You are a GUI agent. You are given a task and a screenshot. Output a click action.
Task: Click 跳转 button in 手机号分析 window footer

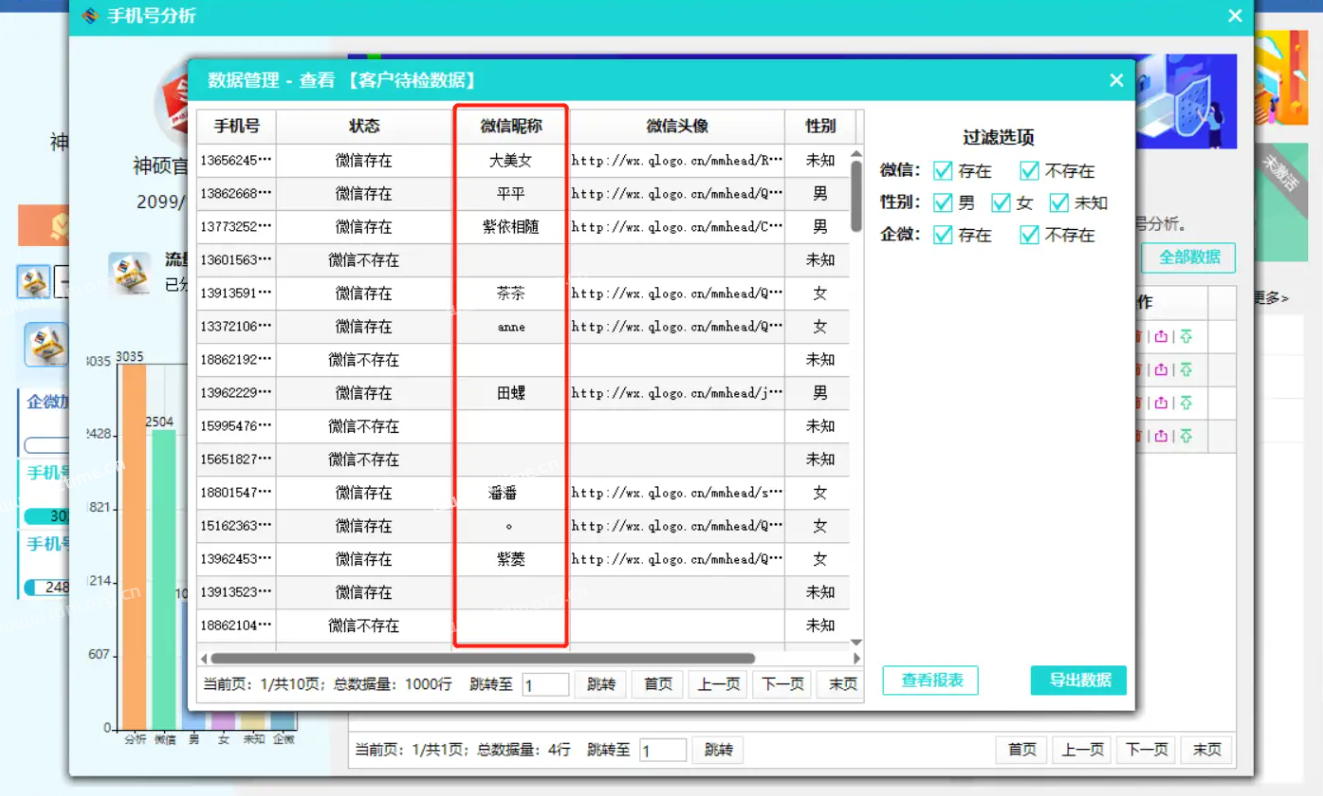[718, 750]
